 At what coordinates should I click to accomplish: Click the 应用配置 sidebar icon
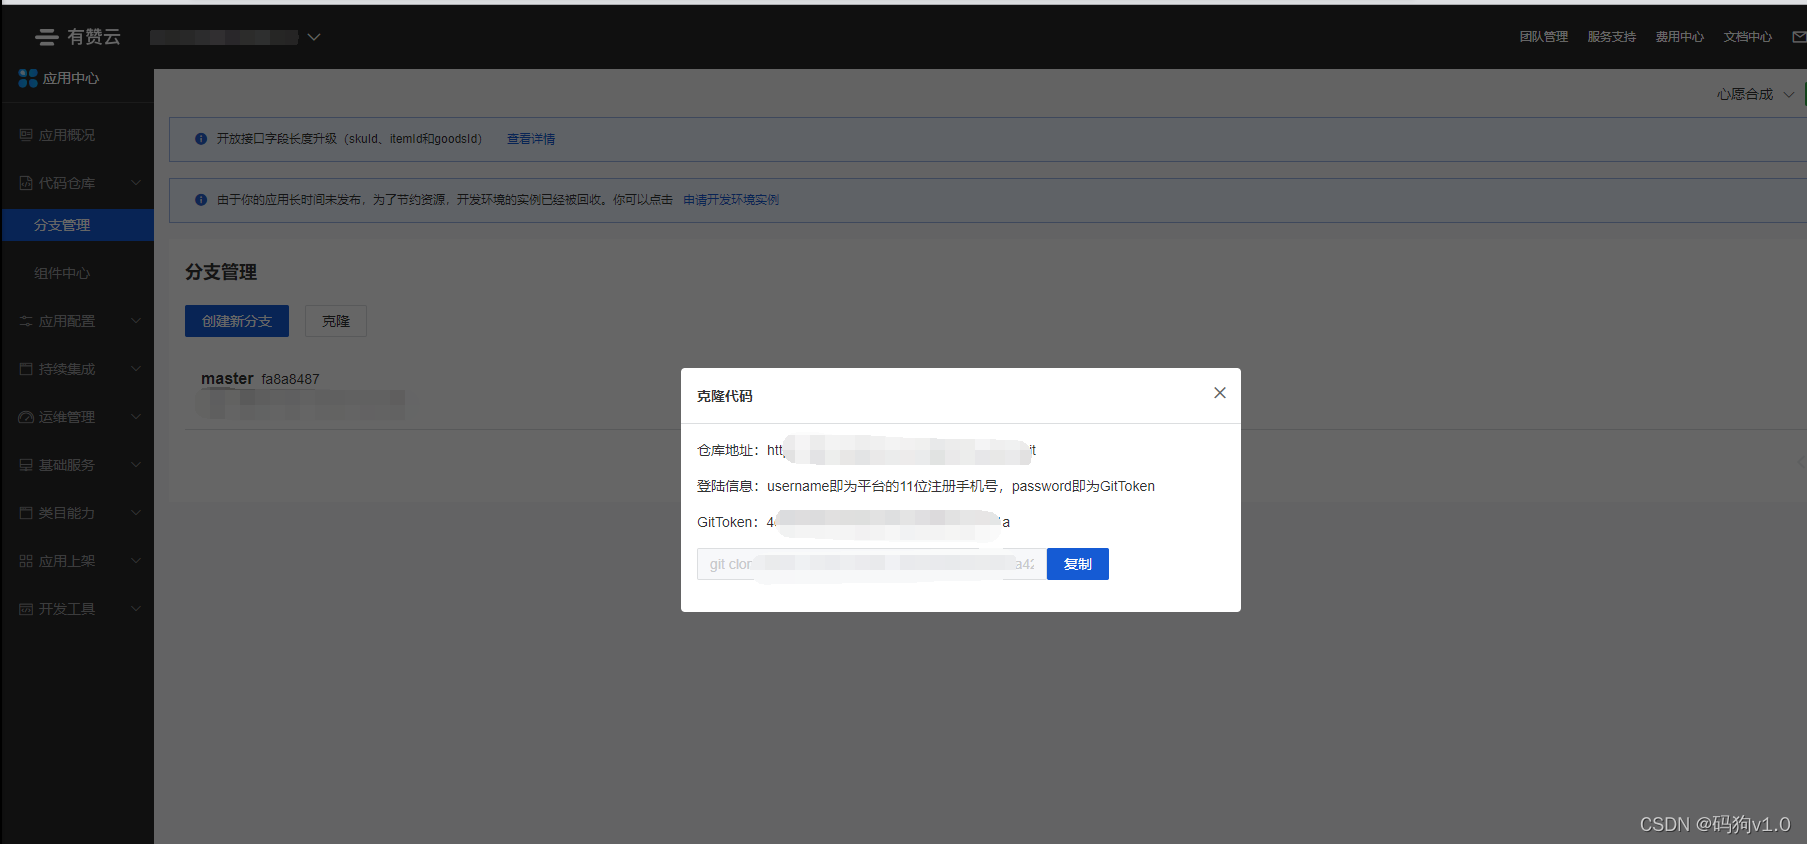[26, 321]
